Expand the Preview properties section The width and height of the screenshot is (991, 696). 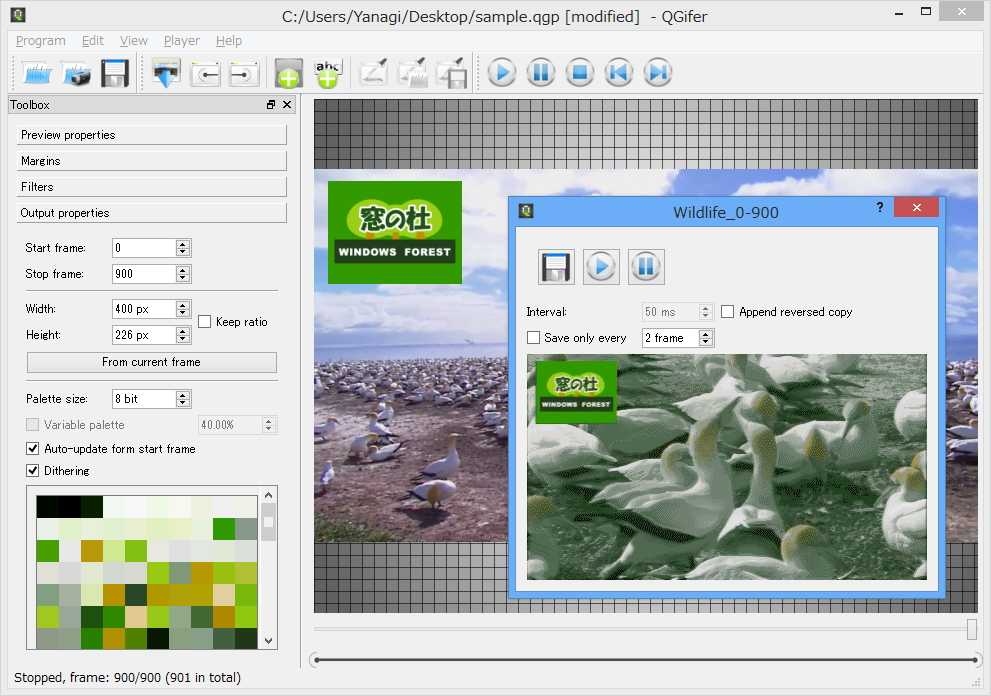152,135
